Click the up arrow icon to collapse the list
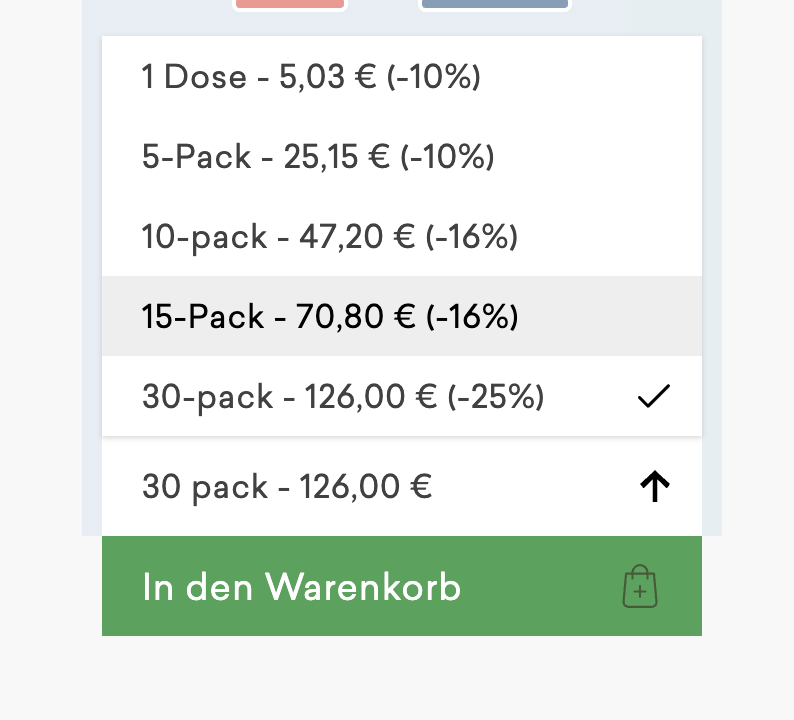 654,487
